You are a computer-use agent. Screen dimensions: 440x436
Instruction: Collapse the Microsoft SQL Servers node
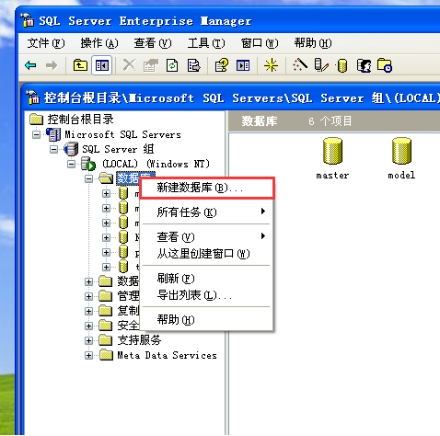click(36, 135)
